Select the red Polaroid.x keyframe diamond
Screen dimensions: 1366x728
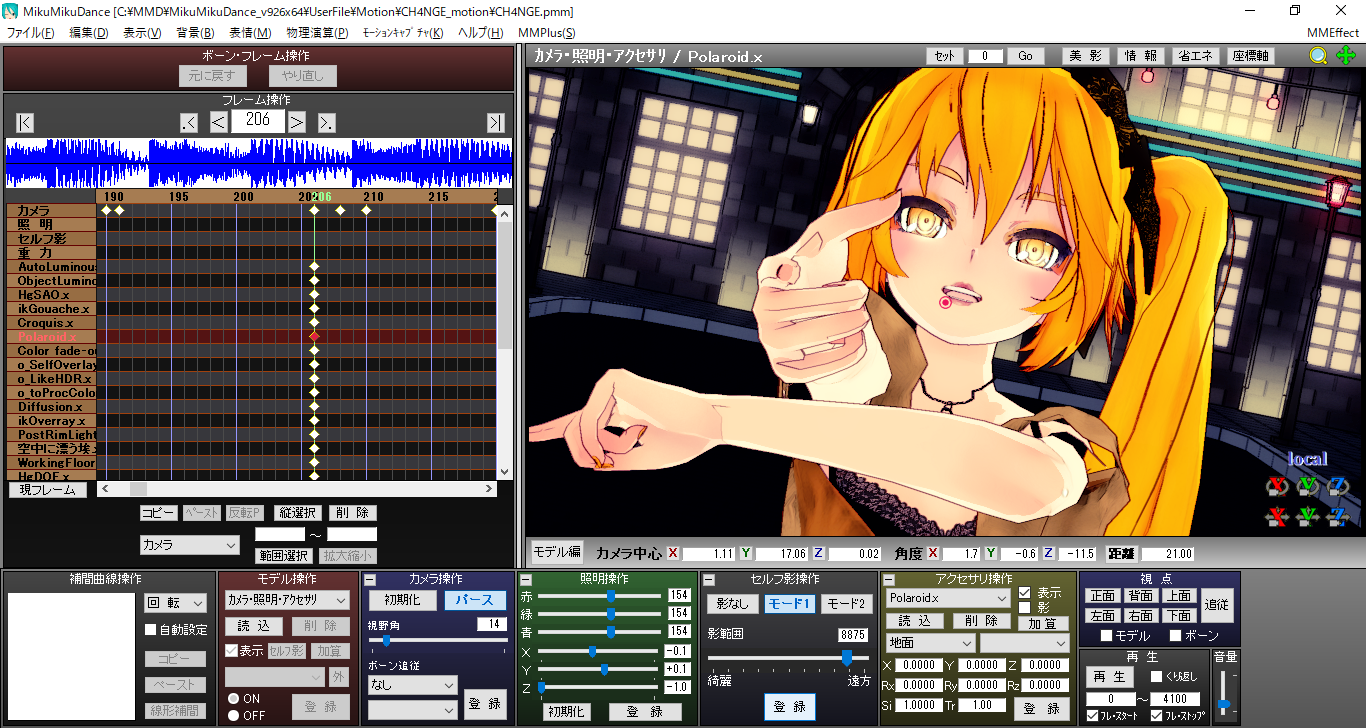tap(315, 337)
